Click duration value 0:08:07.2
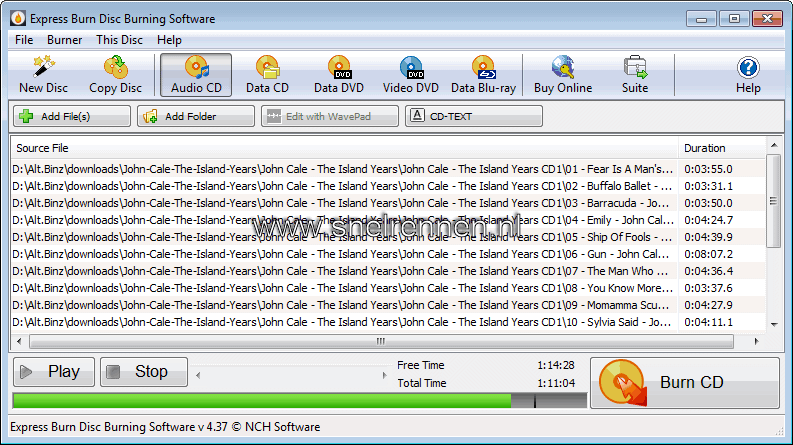The image size is (793, 445). pyautogui.click(x=708, y=254)
